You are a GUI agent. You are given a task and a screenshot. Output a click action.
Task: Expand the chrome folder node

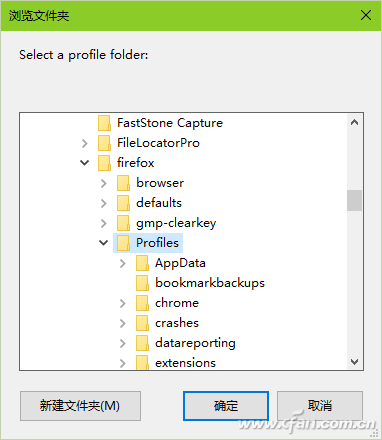123,303
